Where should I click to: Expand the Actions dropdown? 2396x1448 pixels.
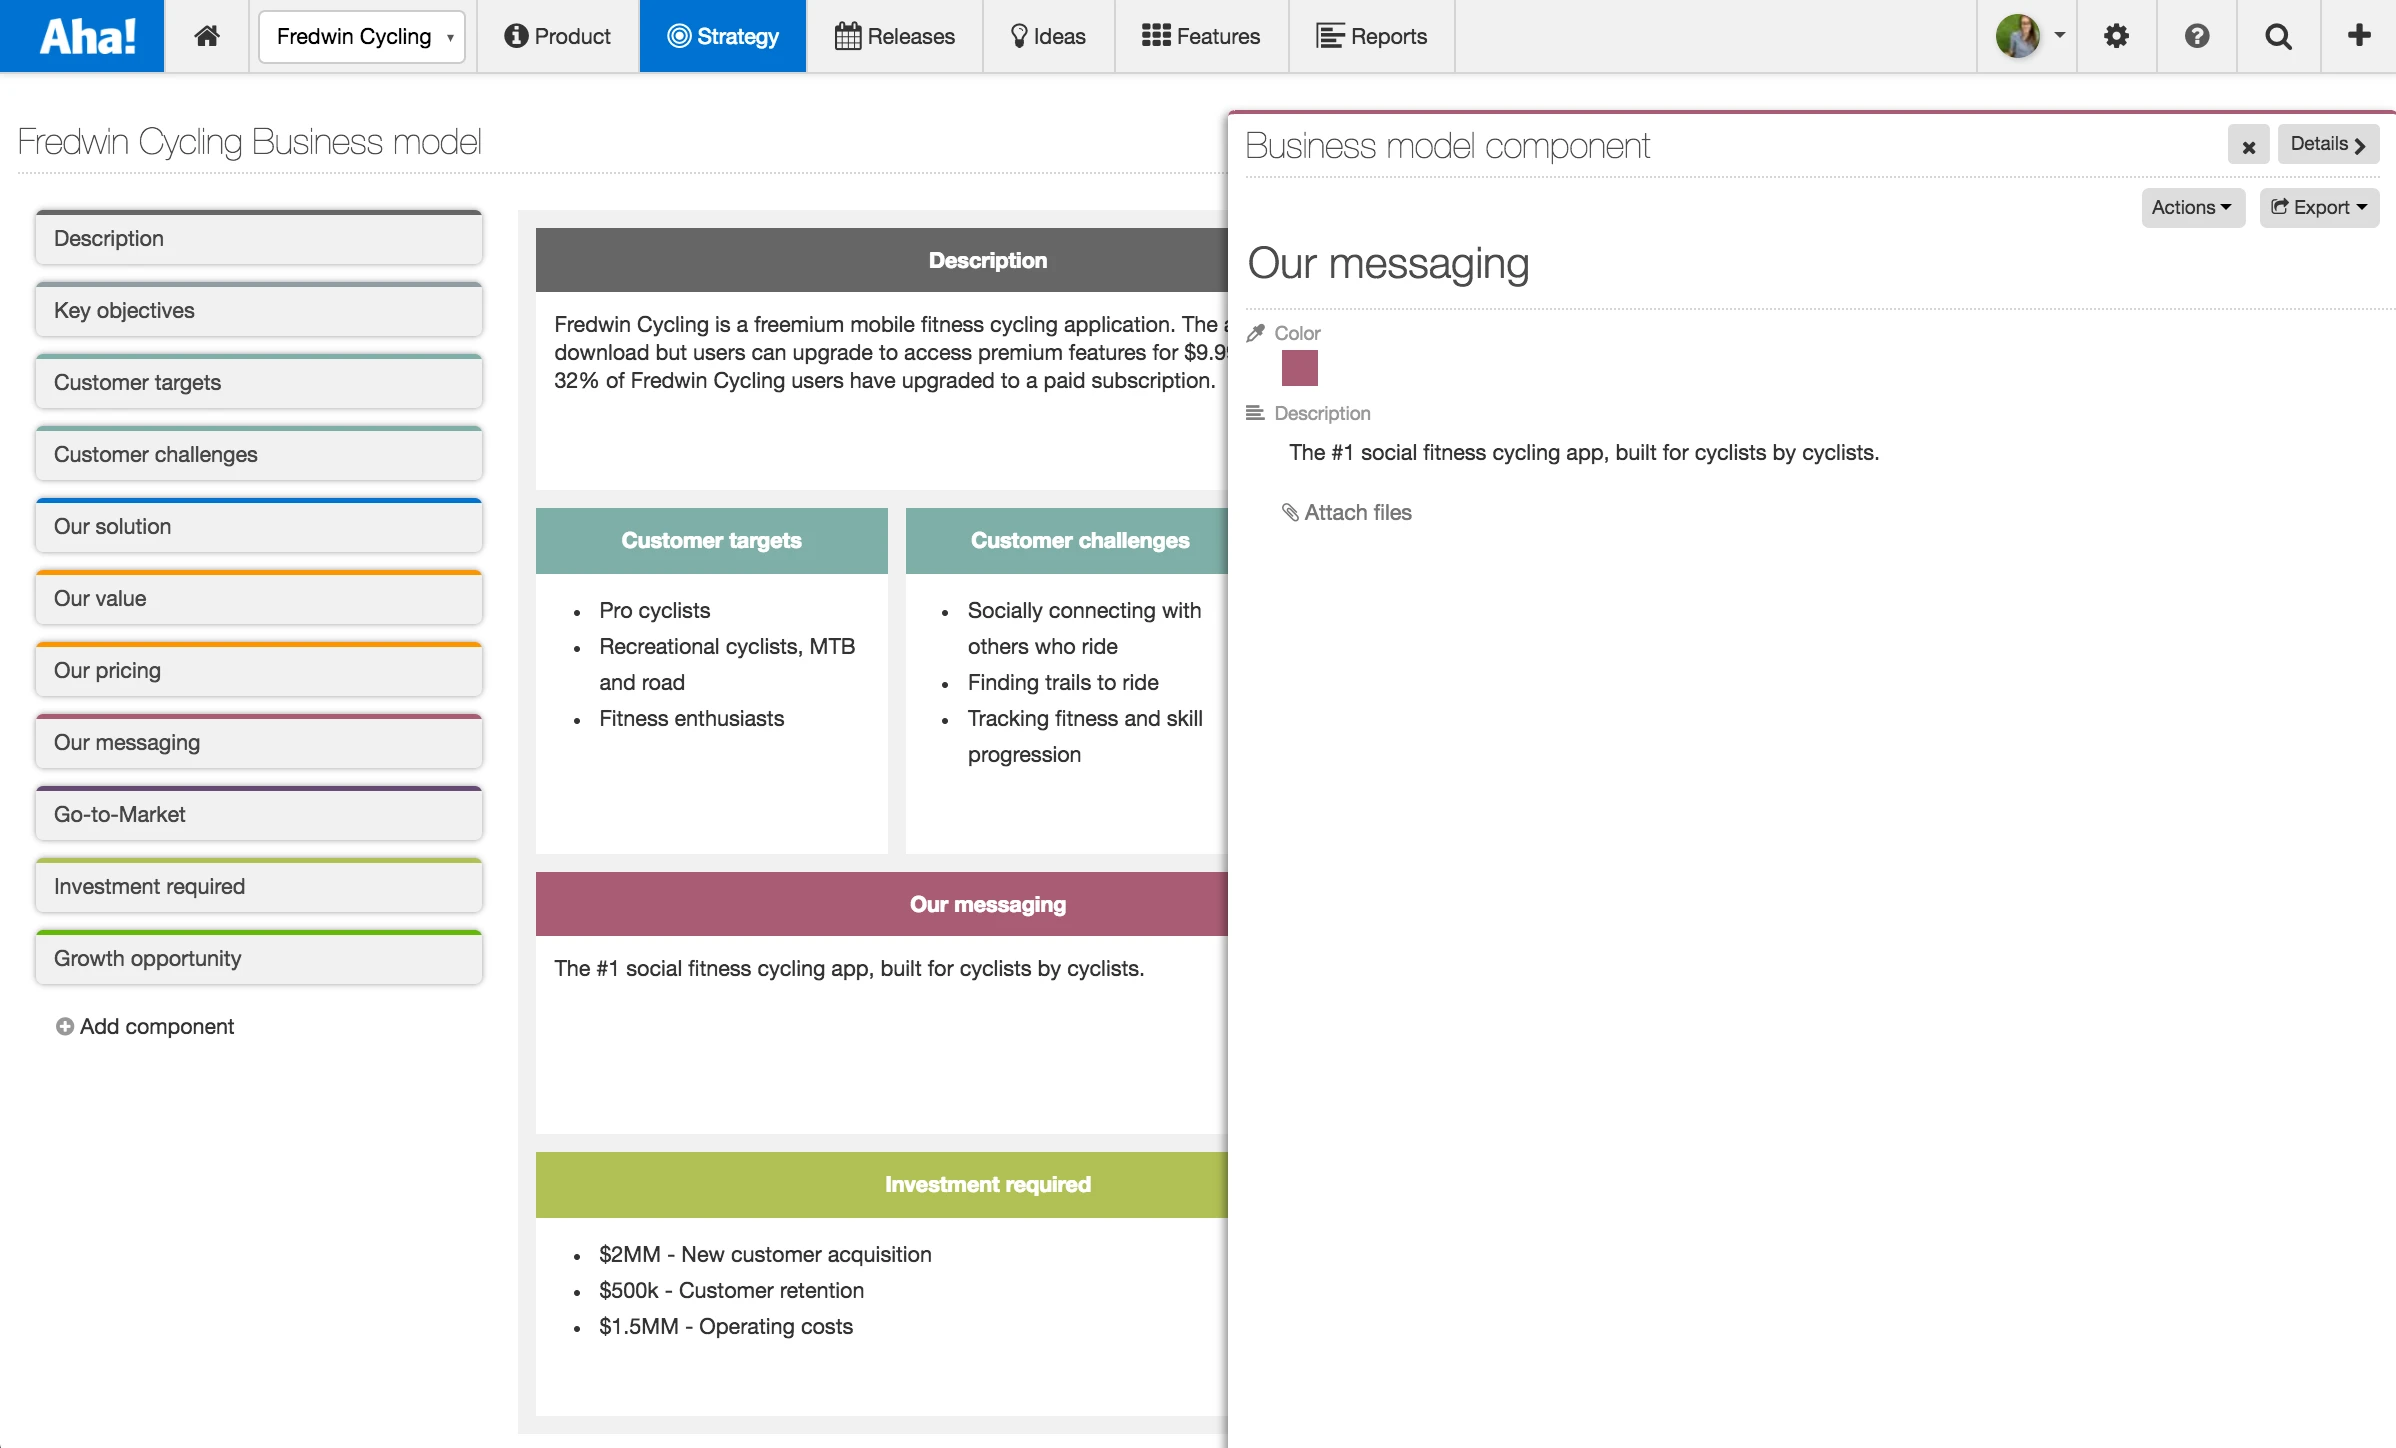coord(2192,207)
